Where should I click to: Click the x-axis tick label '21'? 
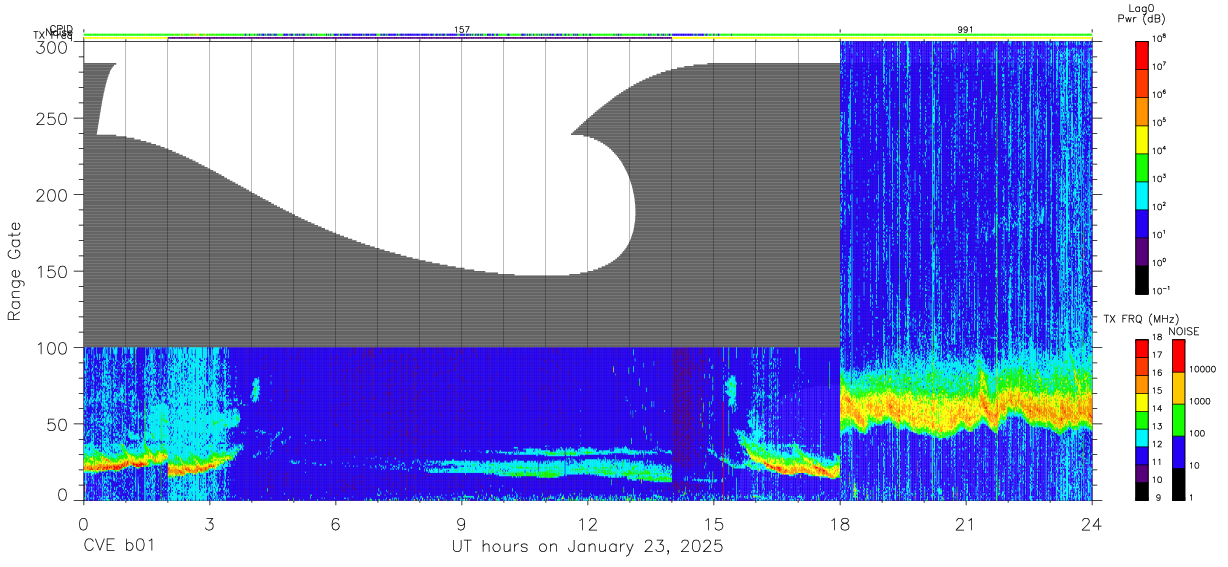click(965, 523)
